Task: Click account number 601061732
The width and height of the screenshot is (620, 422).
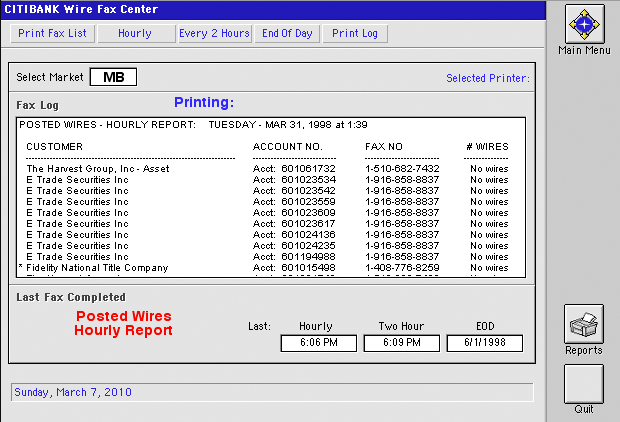Action: pyautogui.click(x=308, y=169)
